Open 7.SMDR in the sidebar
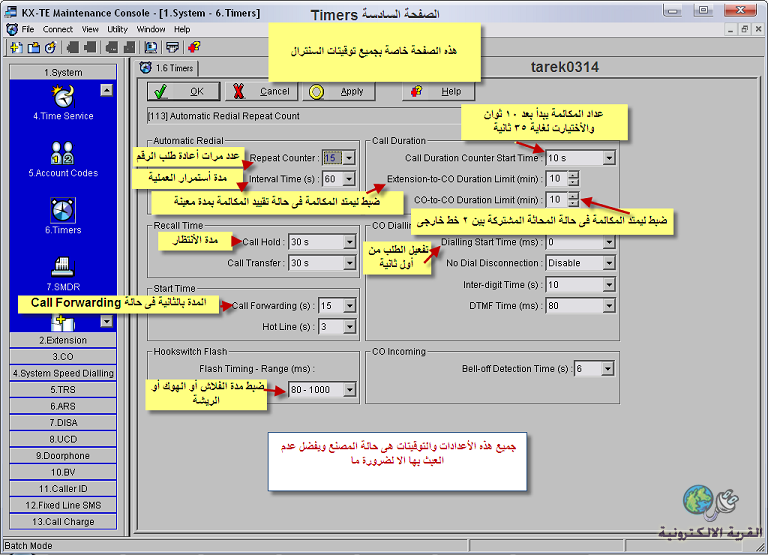 [63, 273]
